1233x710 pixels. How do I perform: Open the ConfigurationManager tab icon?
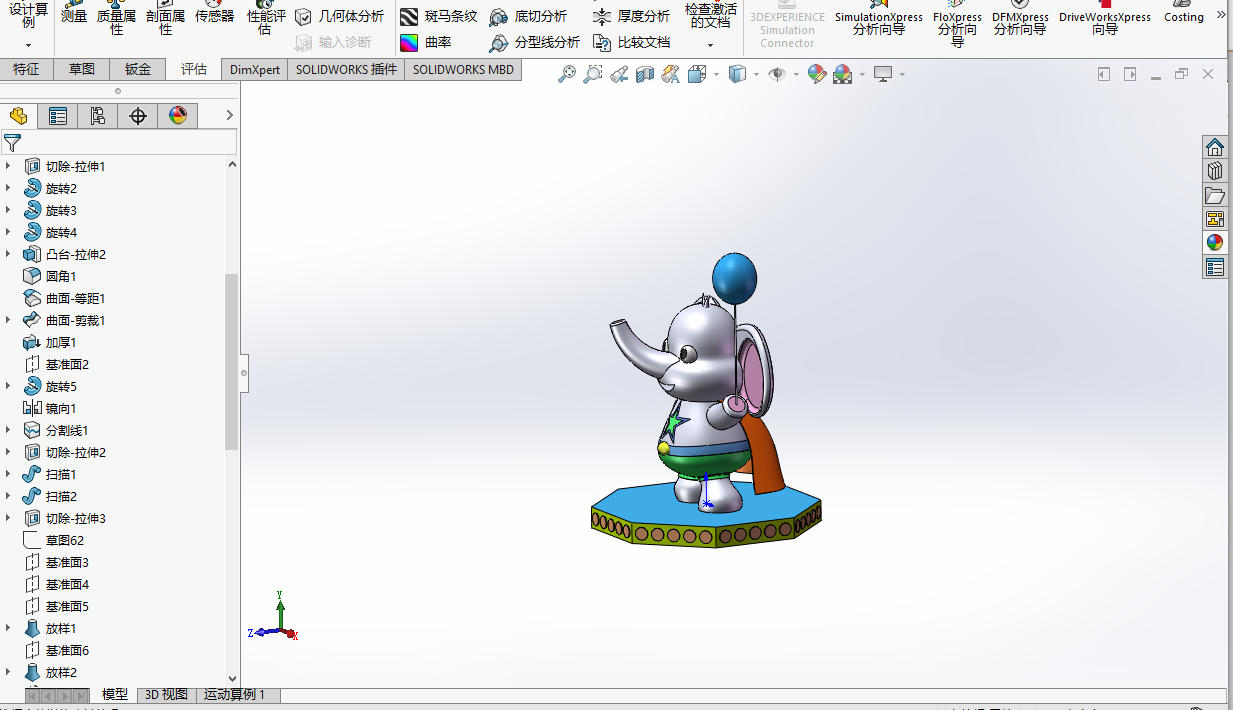tap(98, 116)
